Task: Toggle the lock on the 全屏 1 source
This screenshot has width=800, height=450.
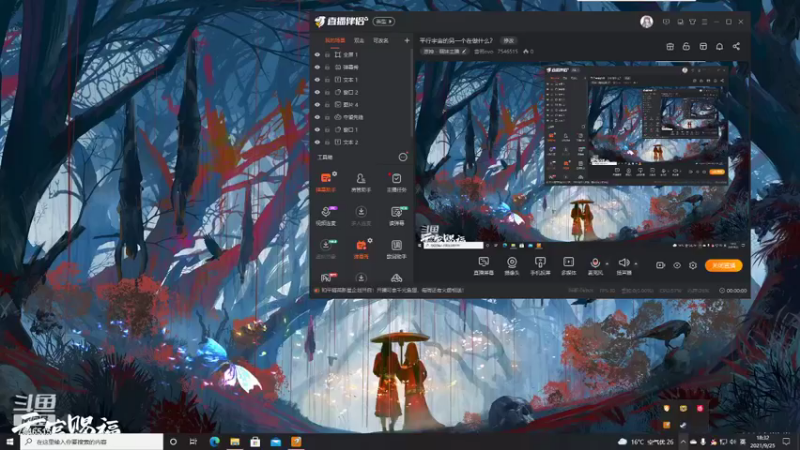Action: tap(328, 55)
